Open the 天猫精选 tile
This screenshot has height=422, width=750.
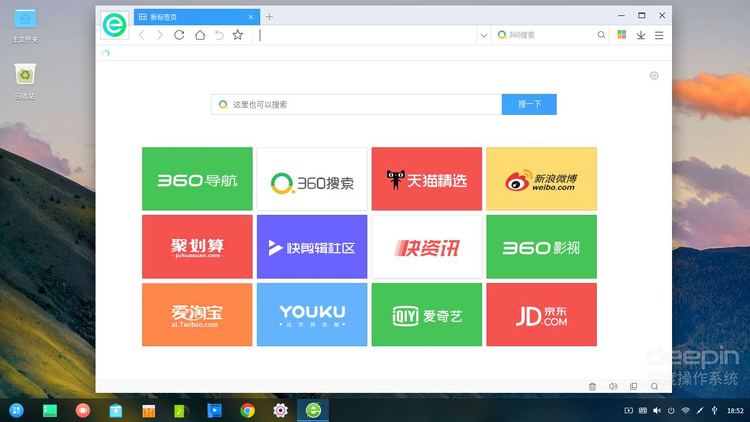pos(427,178)
